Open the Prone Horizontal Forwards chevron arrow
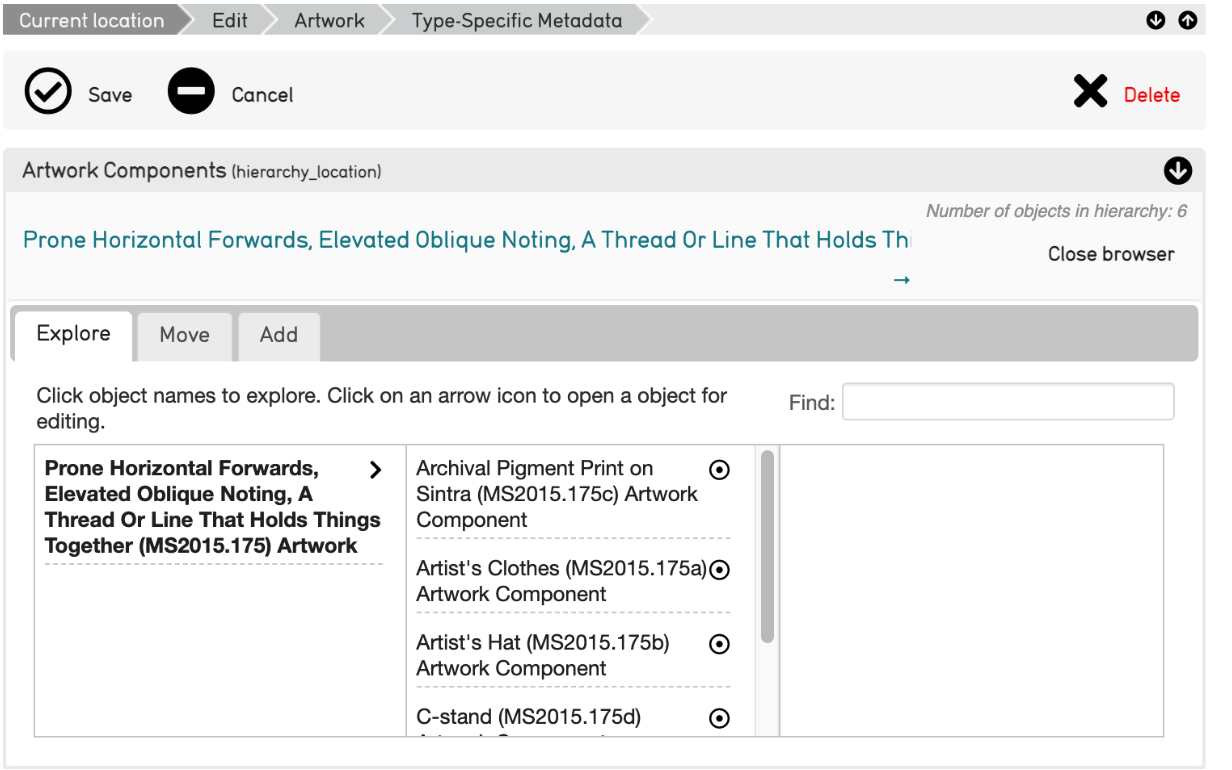Image resolution: width=1232 pixels, height=770 pixels. [x=376, y=470]
